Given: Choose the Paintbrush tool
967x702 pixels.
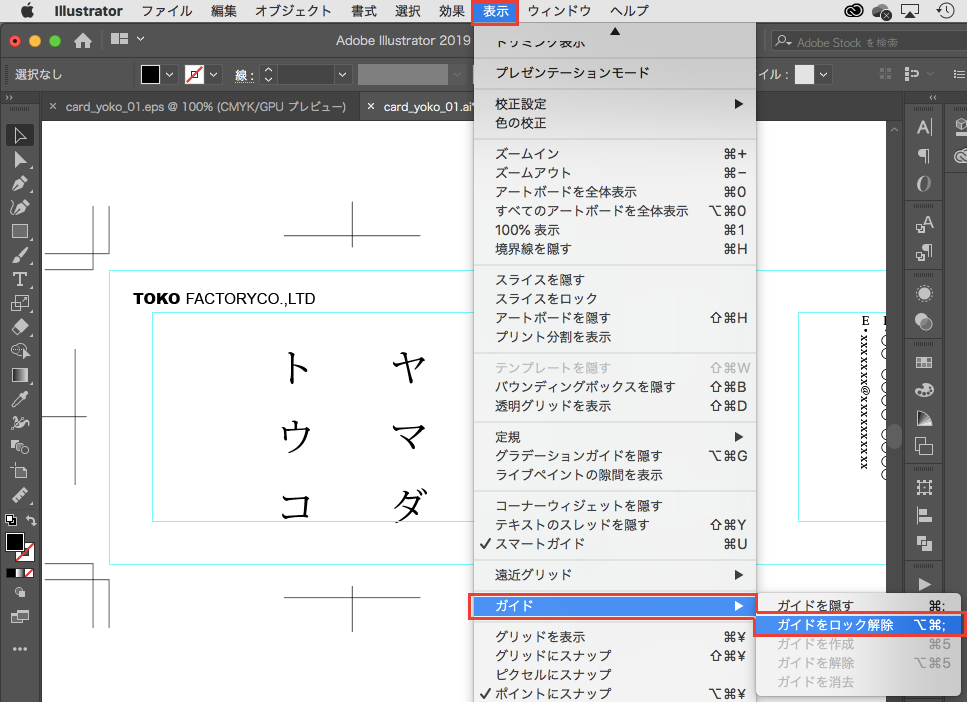Looking at the screenshot, I should [x=19, y=255].
